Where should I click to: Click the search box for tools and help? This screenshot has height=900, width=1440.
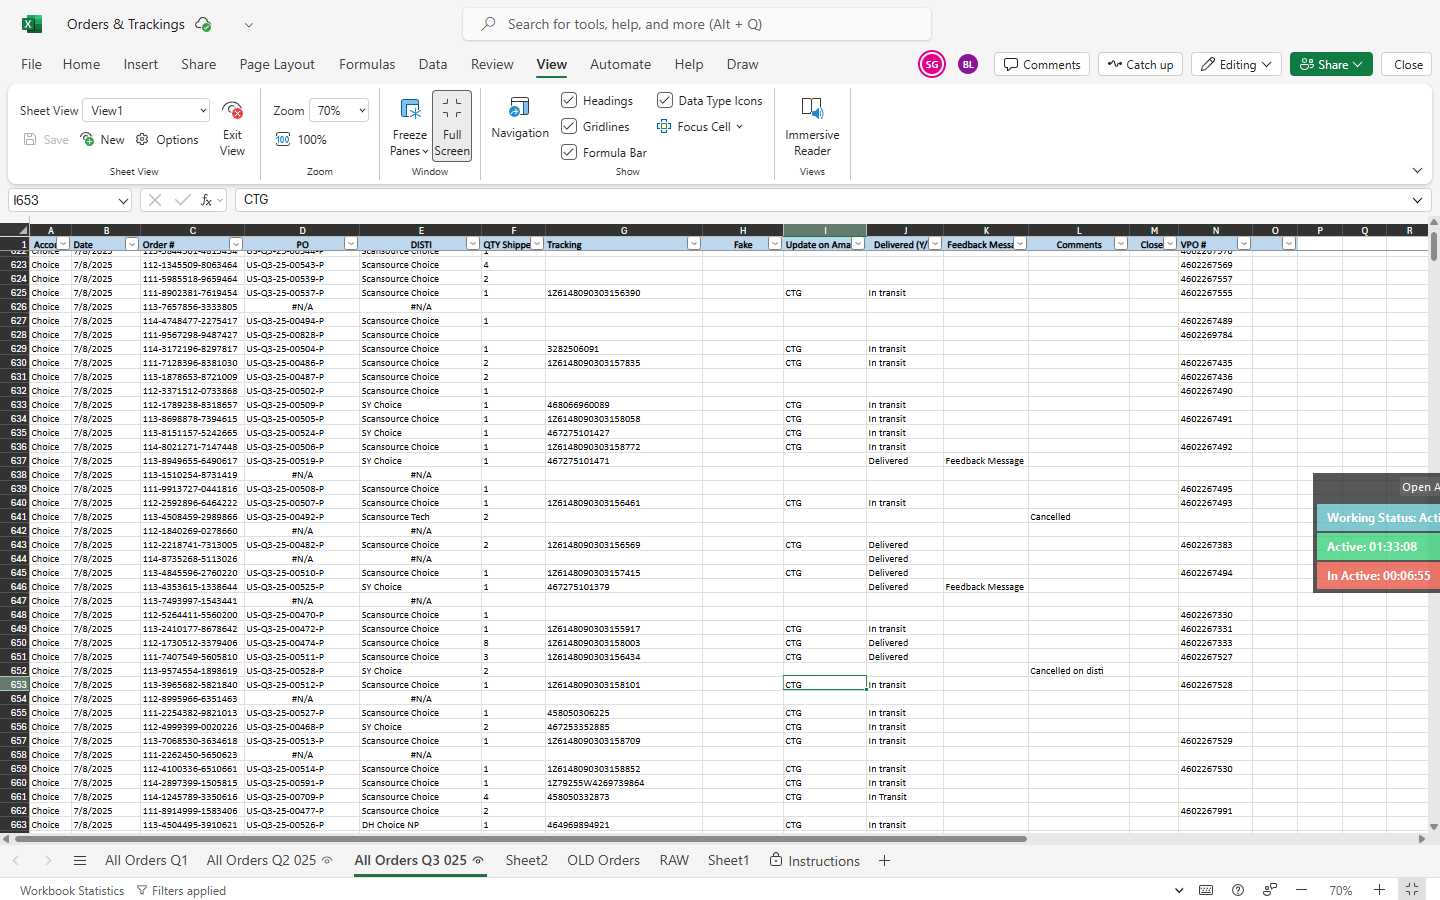pyautogui.click(x=697, y=24)
